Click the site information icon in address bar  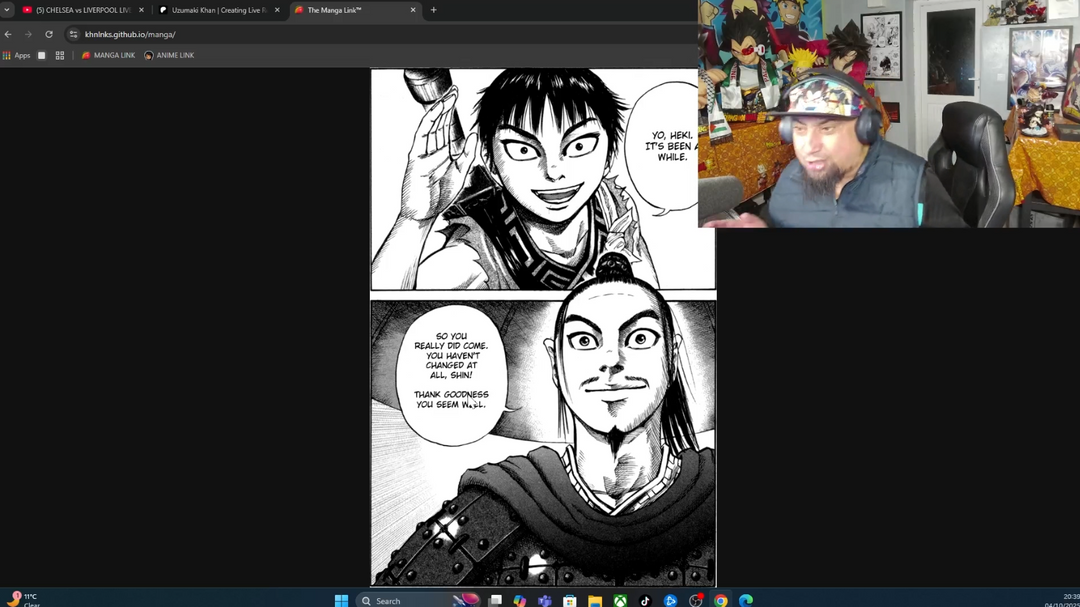tap(73, 33)
